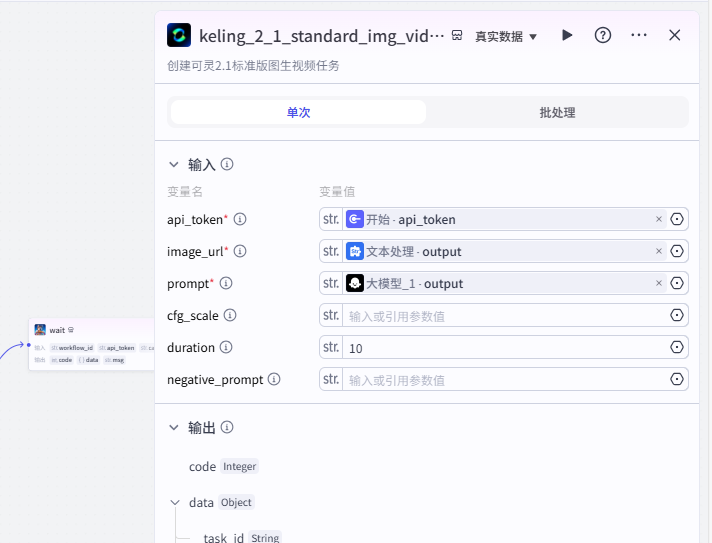Clear the 开始 - api_token reference

659,219
